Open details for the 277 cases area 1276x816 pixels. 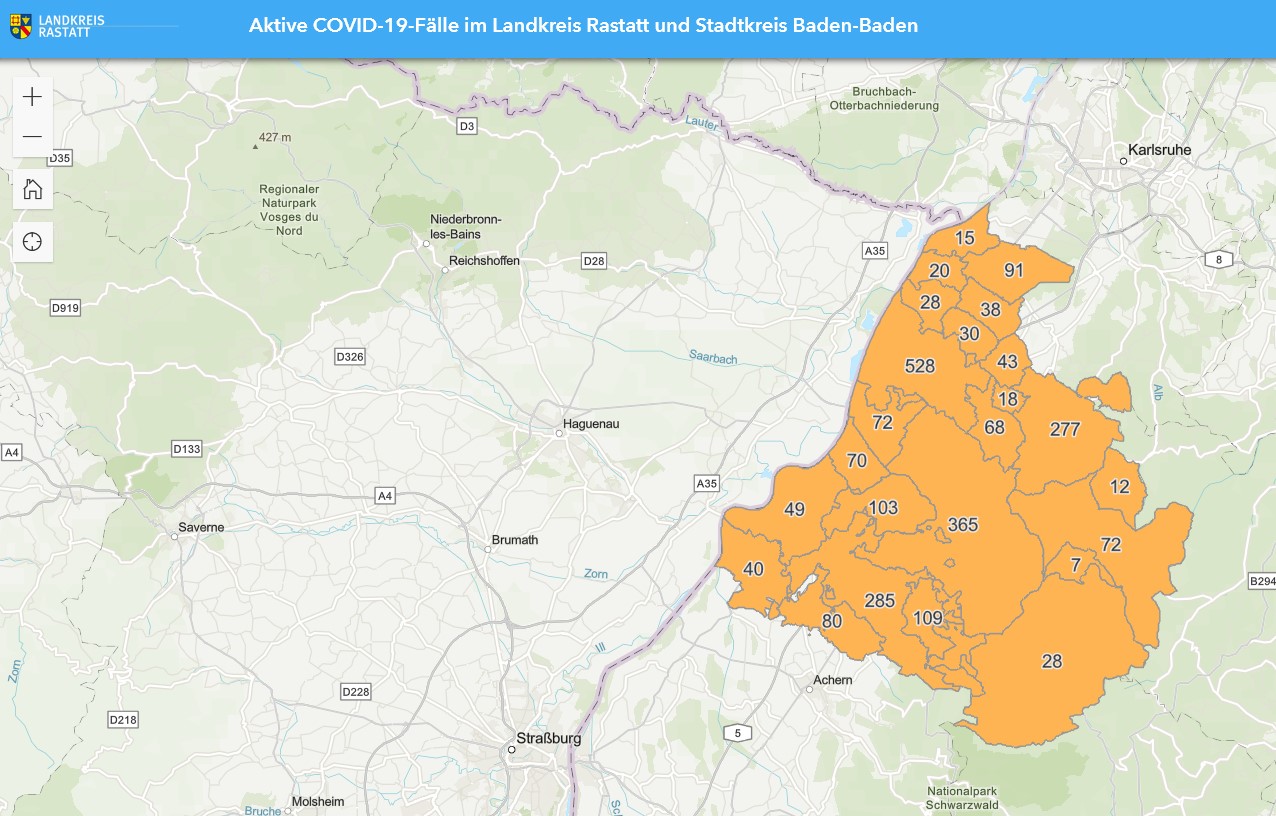[x=1065, y=430]
